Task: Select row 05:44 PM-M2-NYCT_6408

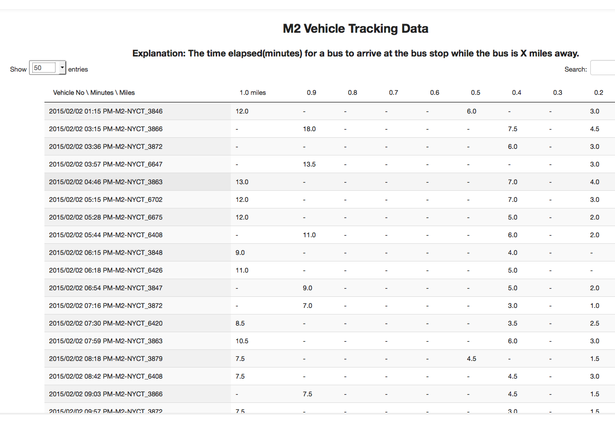Action: tap(329, 235)
